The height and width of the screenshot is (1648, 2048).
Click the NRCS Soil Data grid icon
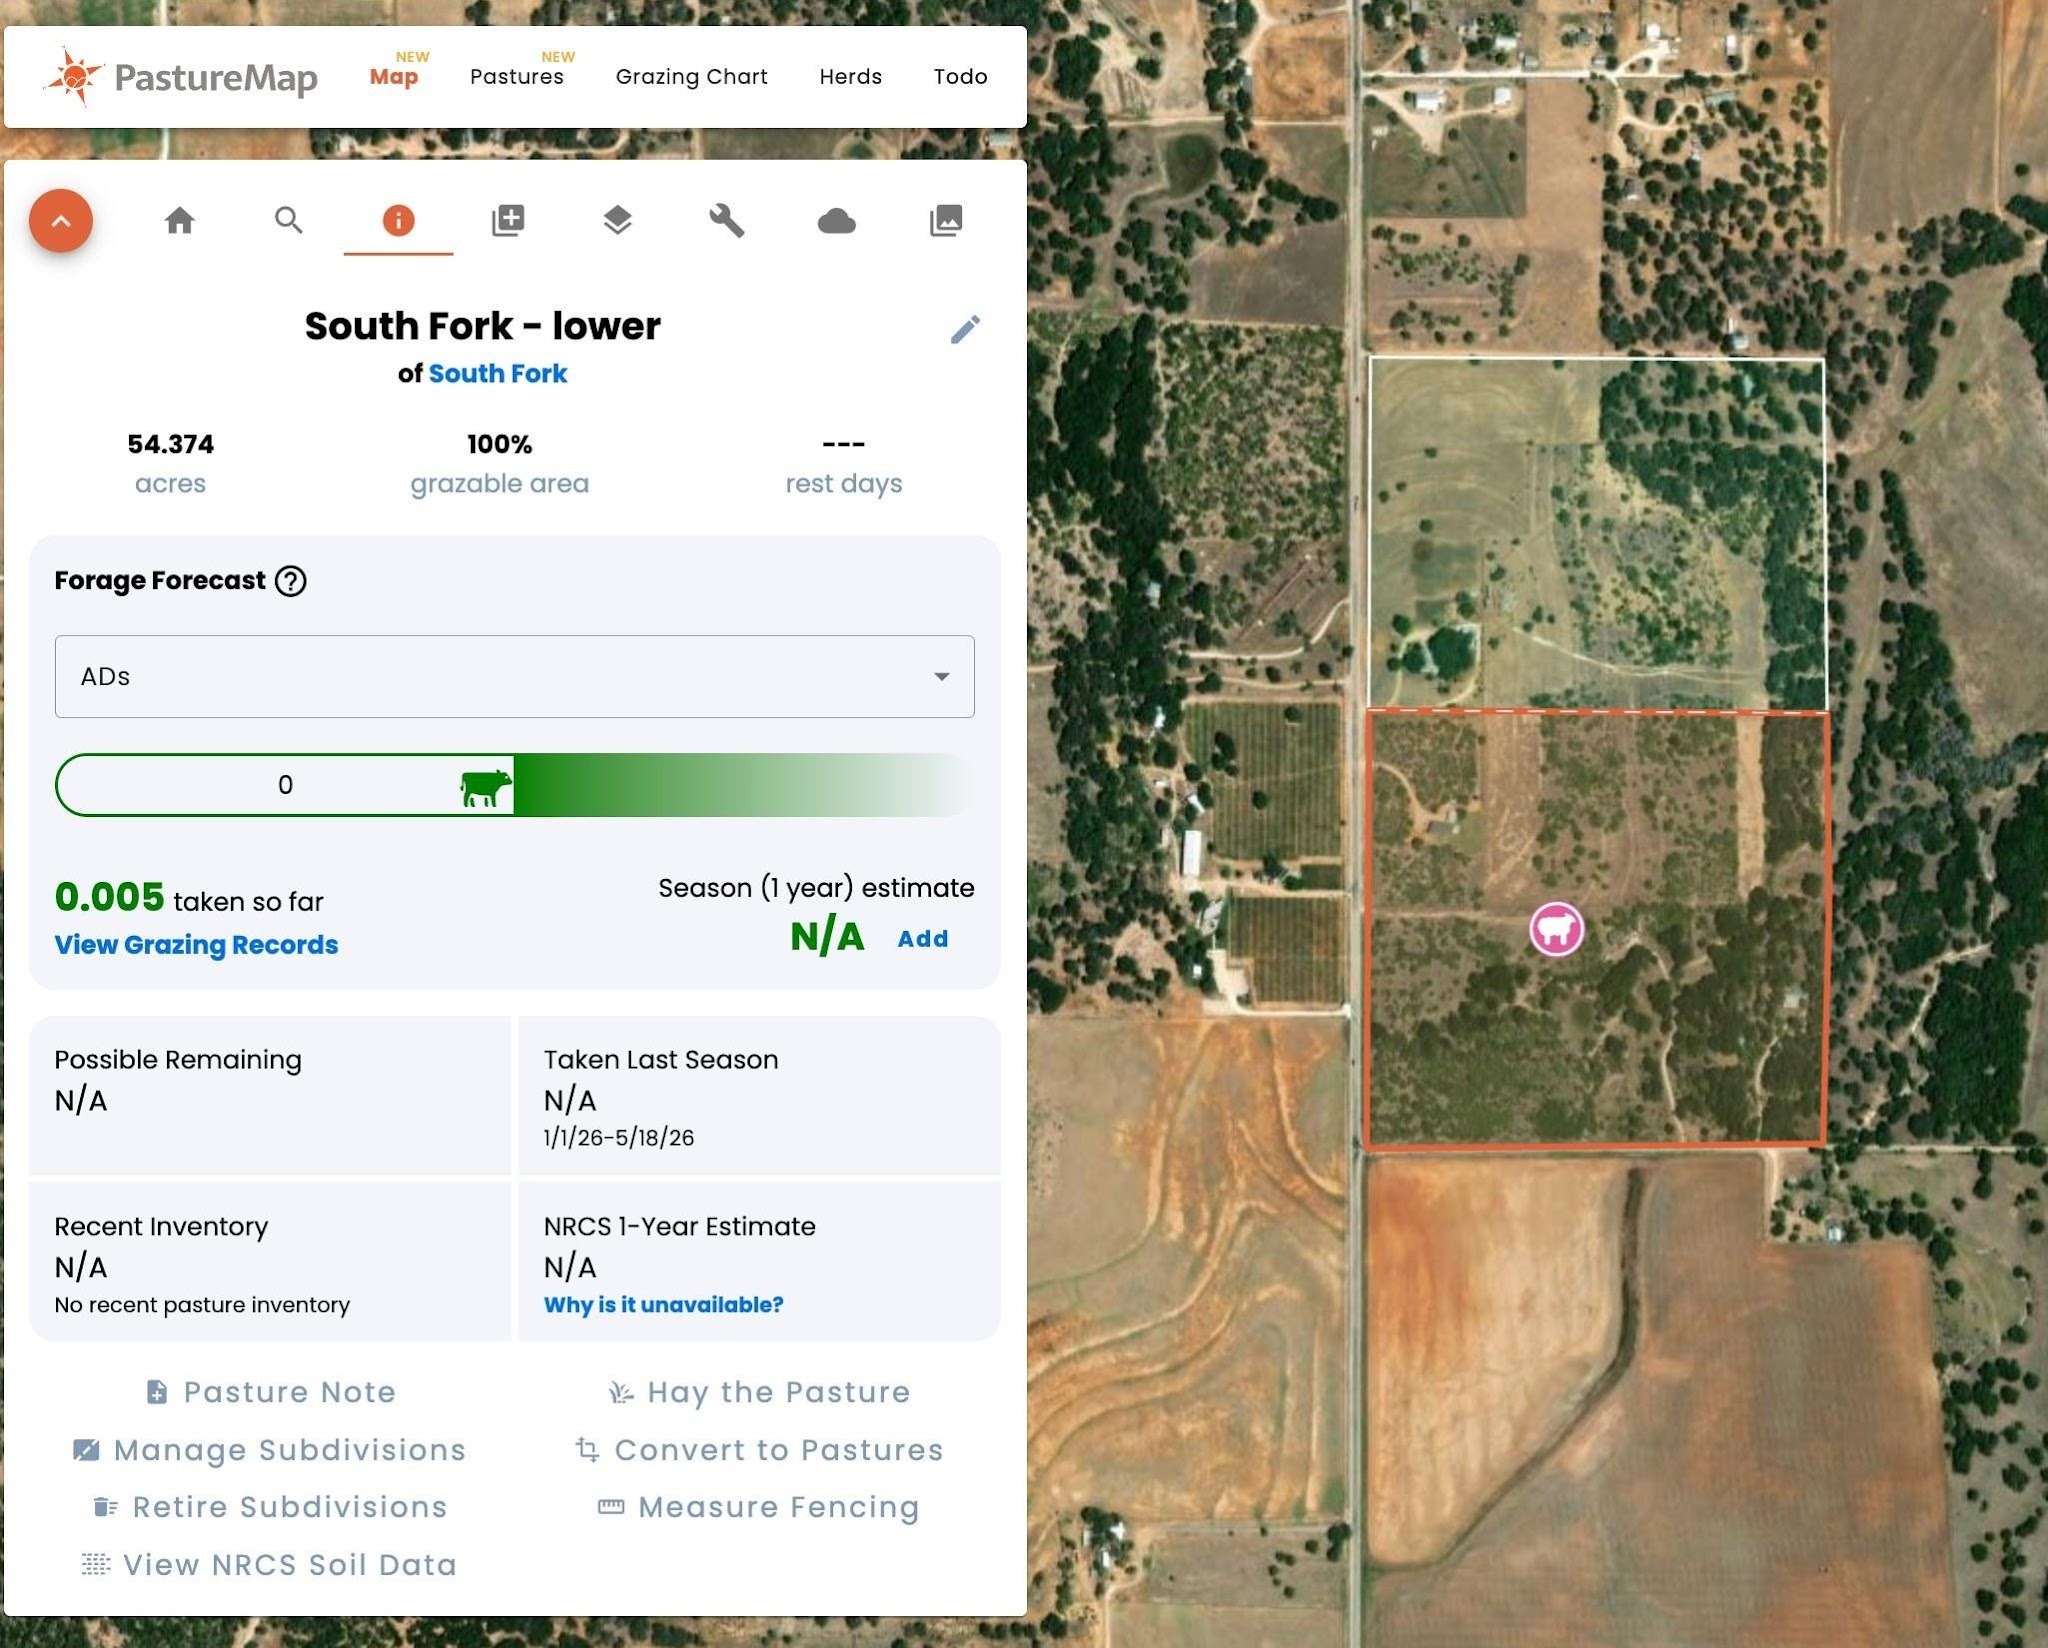[x=96, y=1564]
